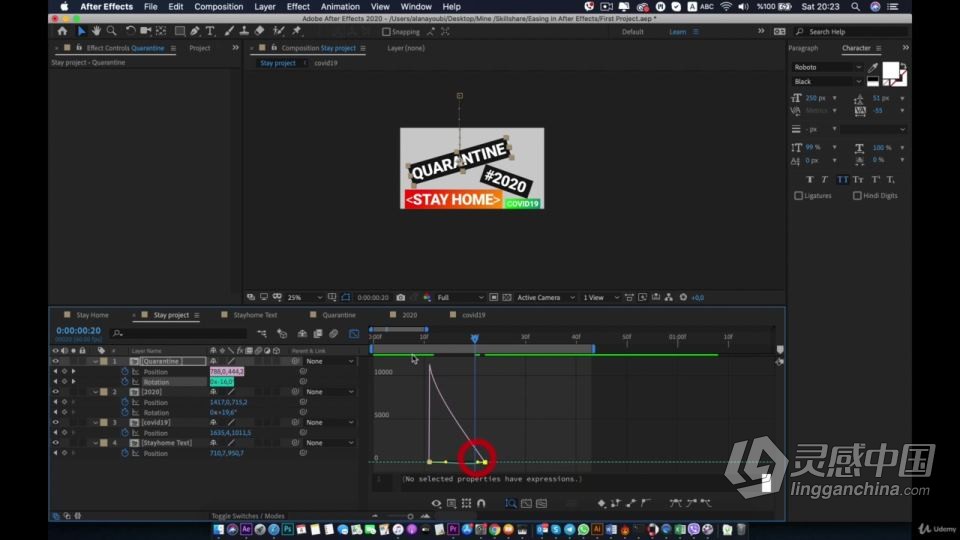This screenshot has width=960, height=540.
Task: Open the Quarantine layer parent None dropdown
Action: (330, 361)
